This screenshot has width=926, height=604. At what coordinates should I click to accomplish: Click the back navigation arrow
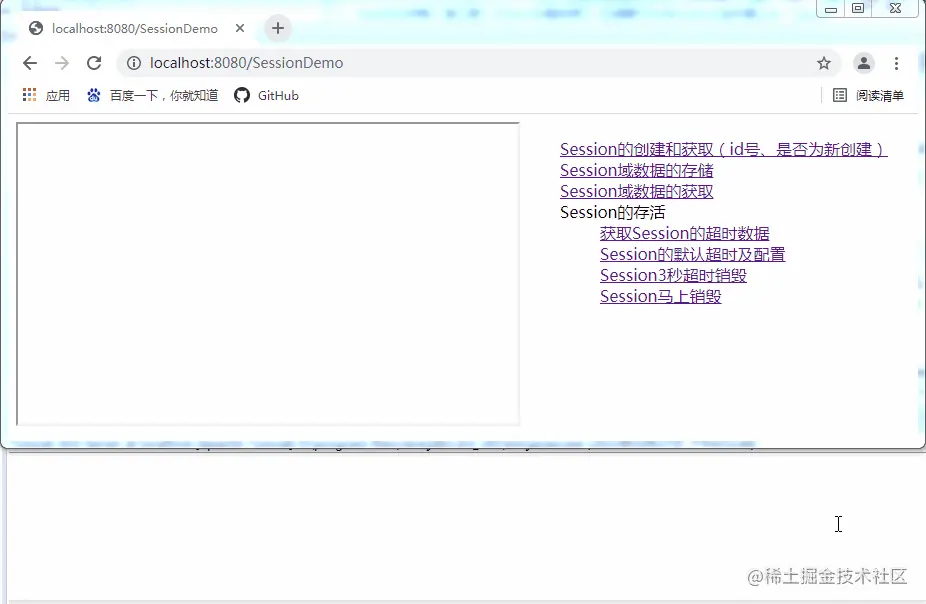click(x=30, y=62)
